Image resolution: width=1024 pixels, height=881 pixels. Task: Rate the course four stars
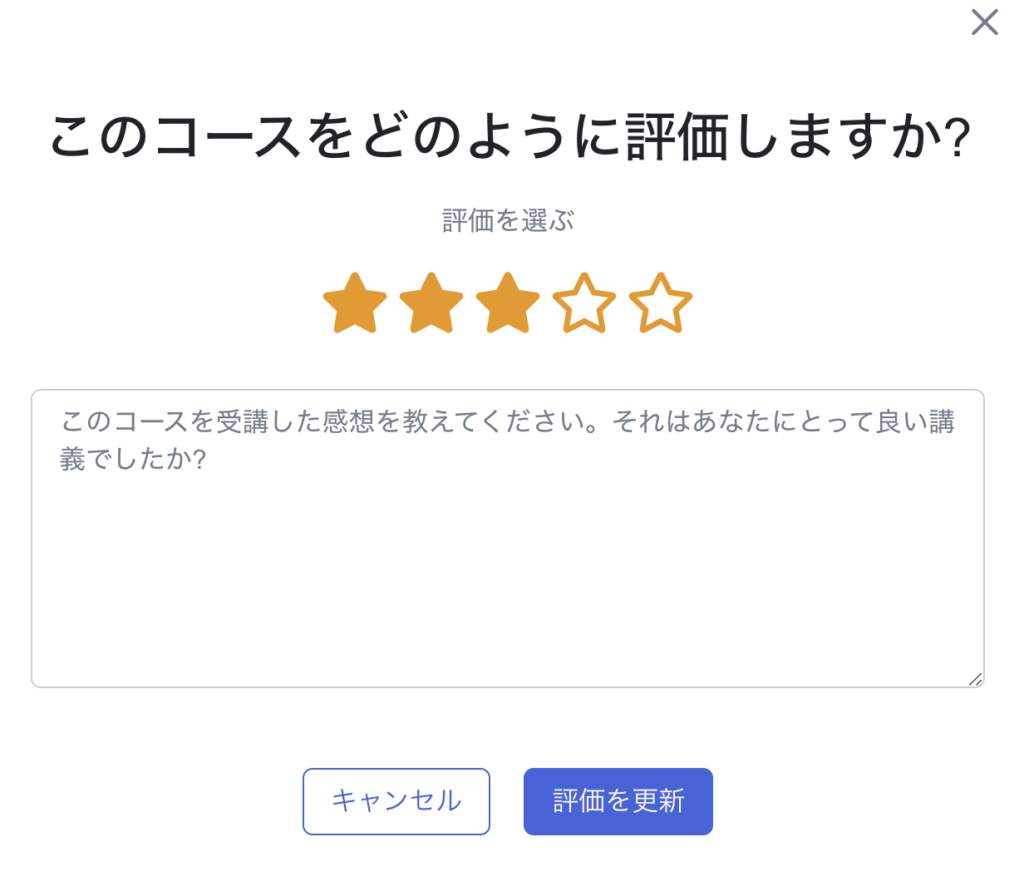pos(584,304)
